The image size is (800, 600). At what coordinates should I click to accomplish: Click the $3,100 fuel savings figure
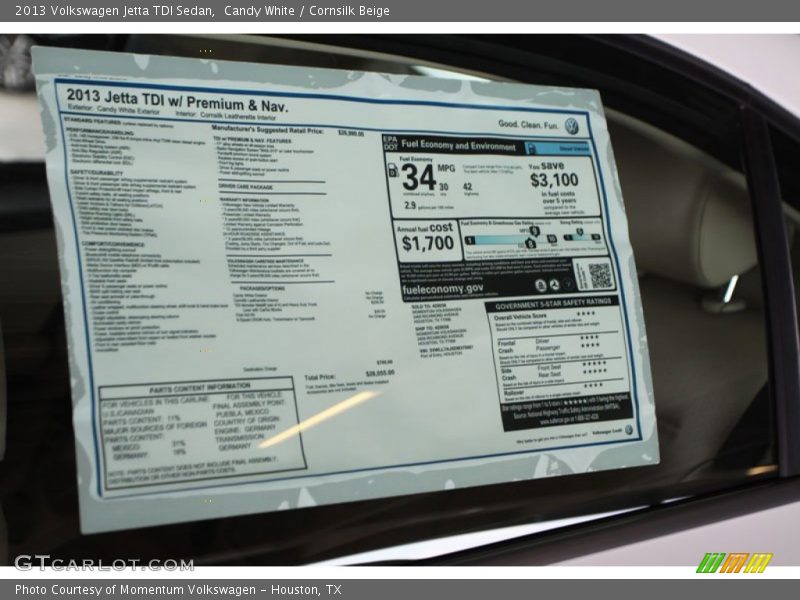coord(554,180)
